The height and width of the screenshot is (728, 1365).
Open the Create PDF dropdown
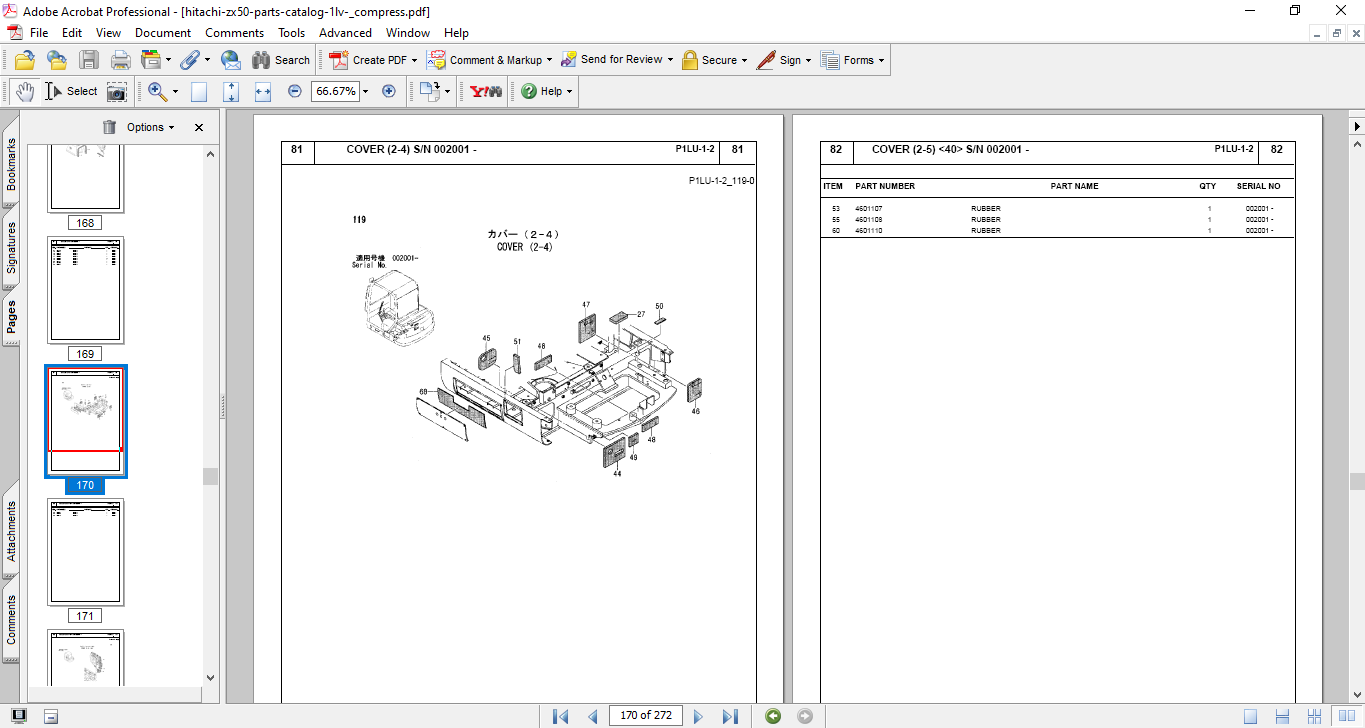coord(373,59)
